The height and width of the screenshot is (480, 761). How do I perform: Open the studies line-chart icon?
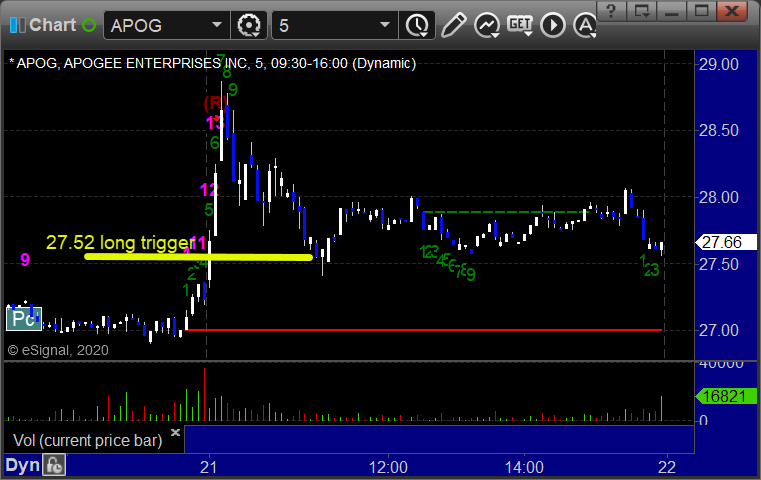tap(487, 25)
